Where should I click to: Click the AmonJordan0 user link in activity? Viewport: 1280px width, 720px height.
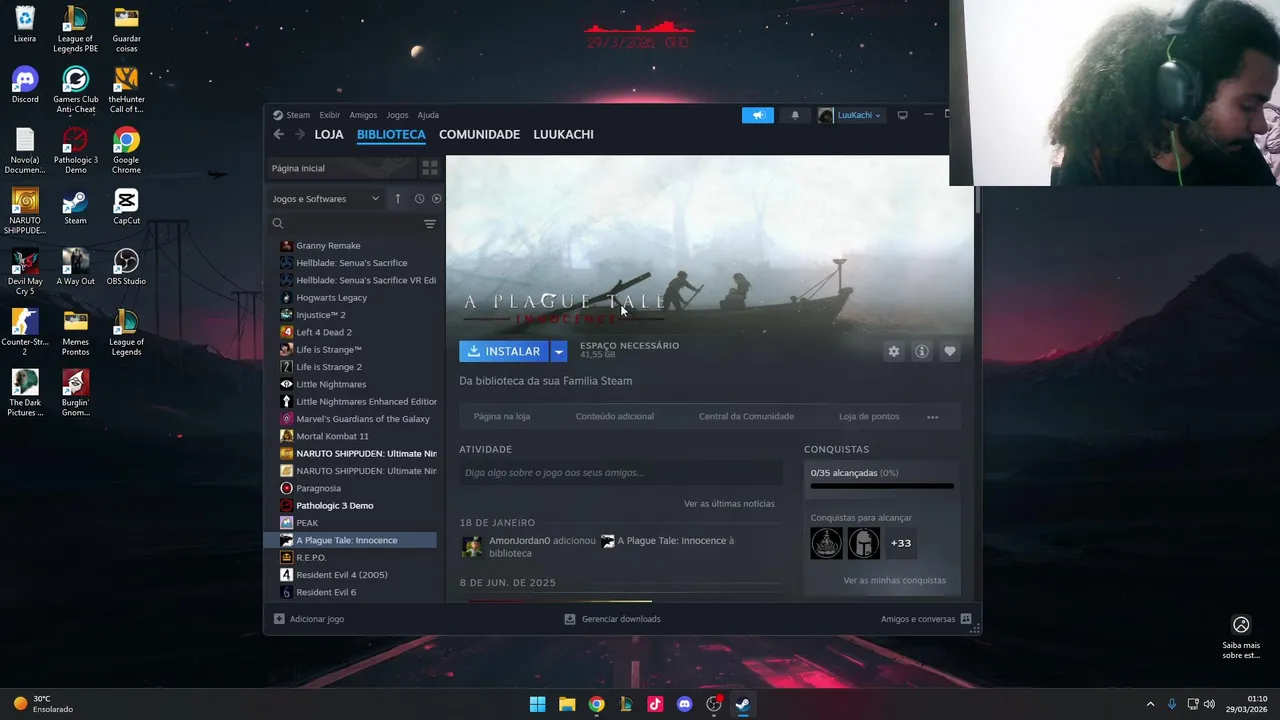[520, 541]
